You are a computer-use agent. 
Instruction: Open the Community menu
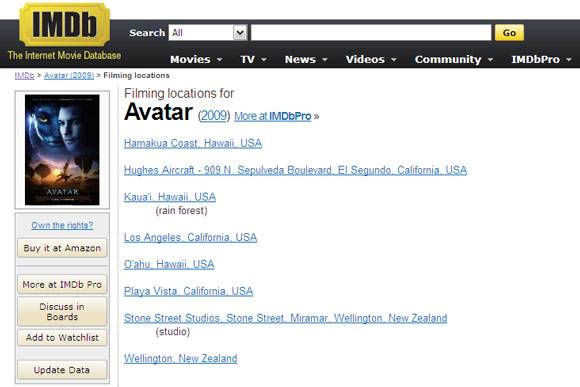(x=454, y=59)
